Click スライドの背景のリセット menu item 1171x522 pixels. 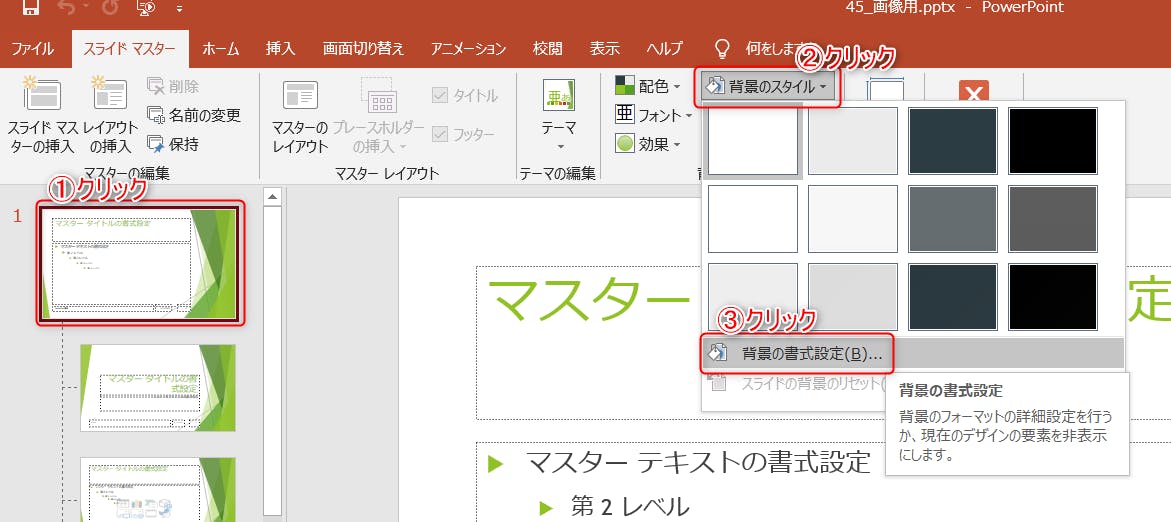795,384
